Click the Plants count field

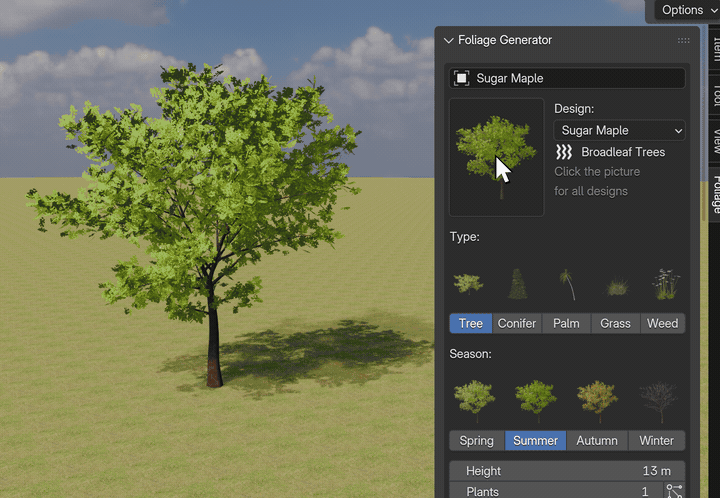point(556,491)
